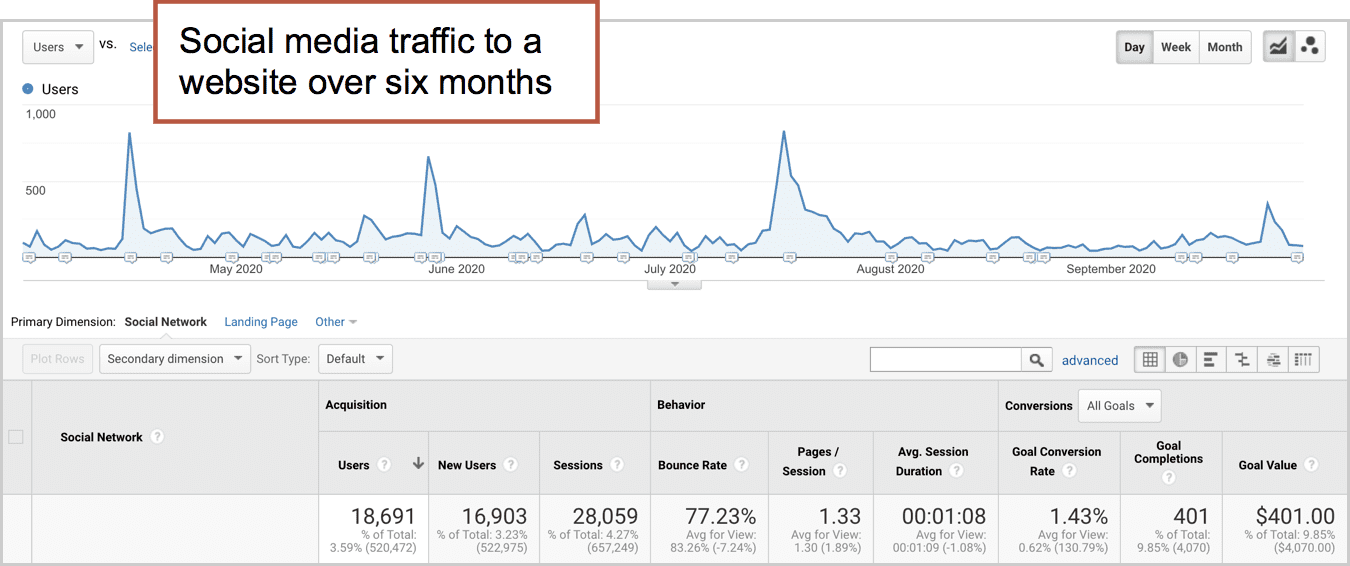Click the May 2020 axis label
Screen dimensions: 1350x566
point(236,269)
